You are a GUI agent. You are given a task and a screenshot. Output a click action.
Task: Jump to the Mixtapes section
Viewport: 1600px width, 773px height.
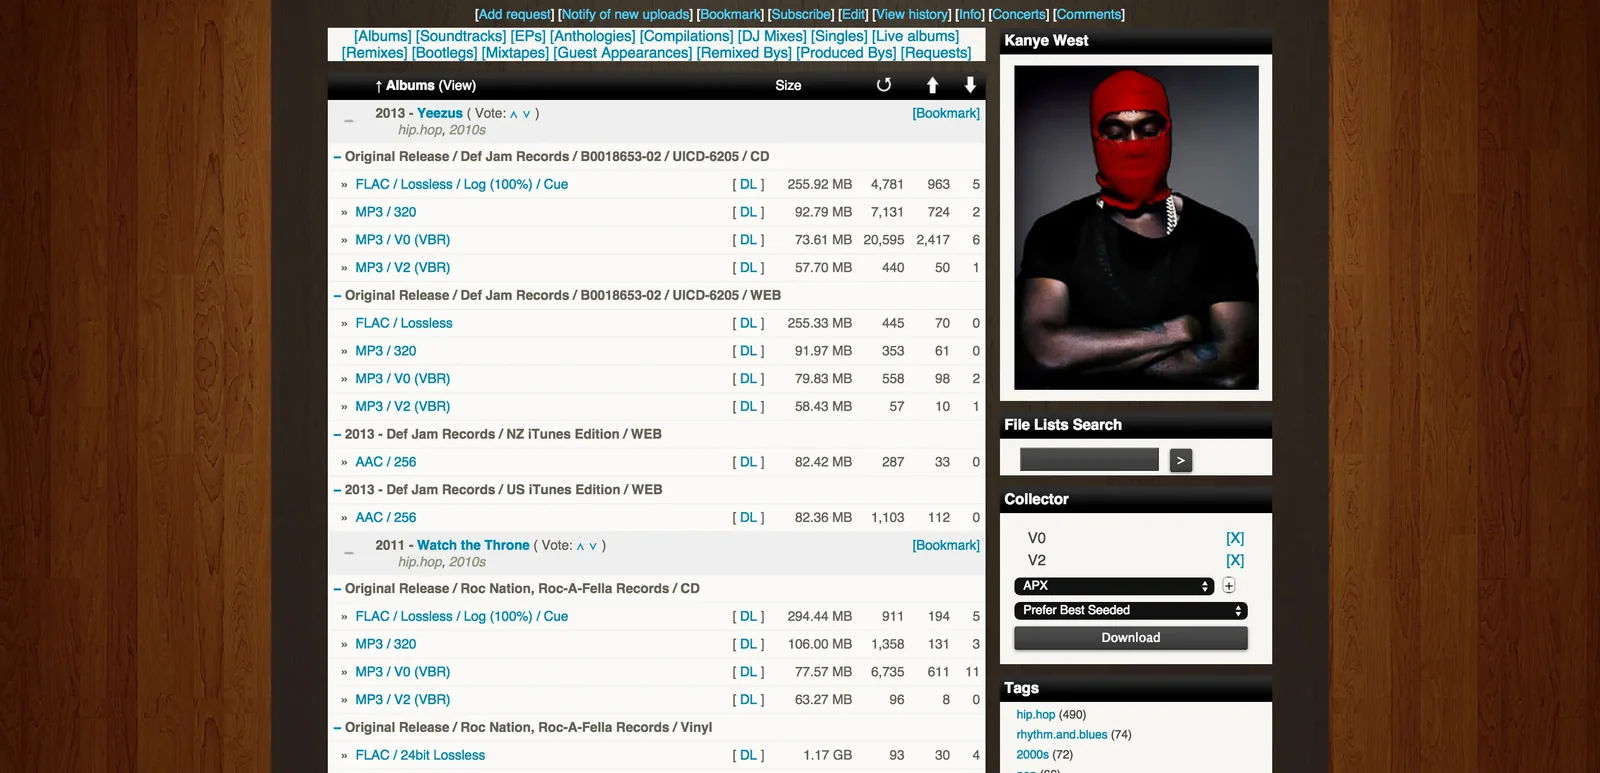[515, 53]
